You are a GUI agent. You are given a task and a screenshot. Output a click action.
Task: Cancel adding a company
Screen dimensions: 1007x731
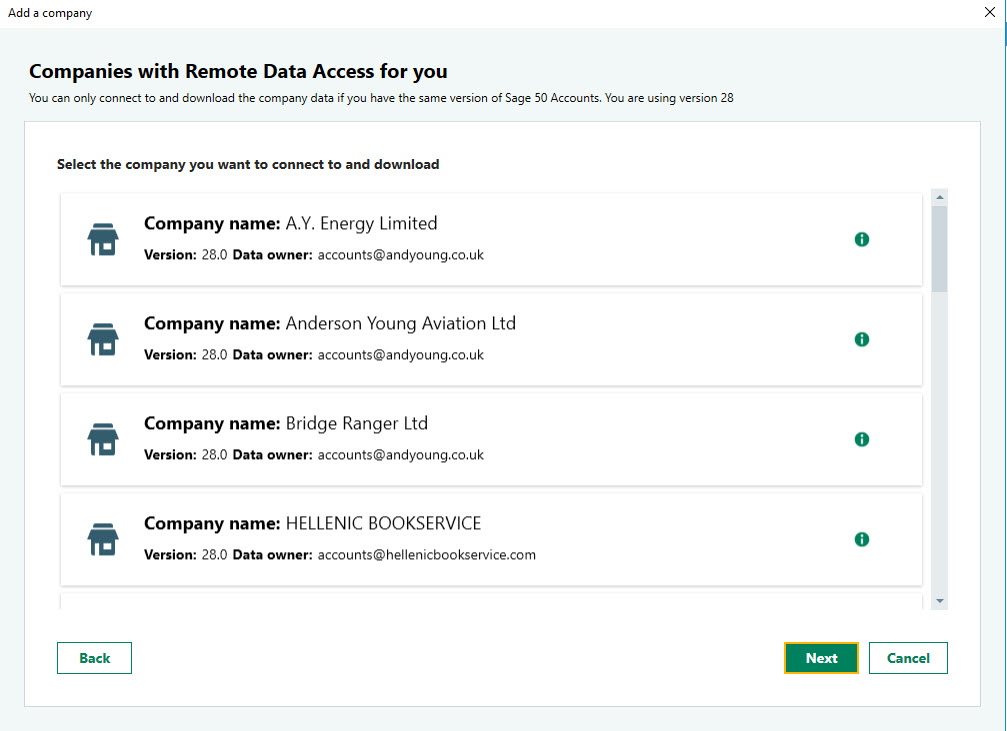pyautogui.click(x=908, y=658)
